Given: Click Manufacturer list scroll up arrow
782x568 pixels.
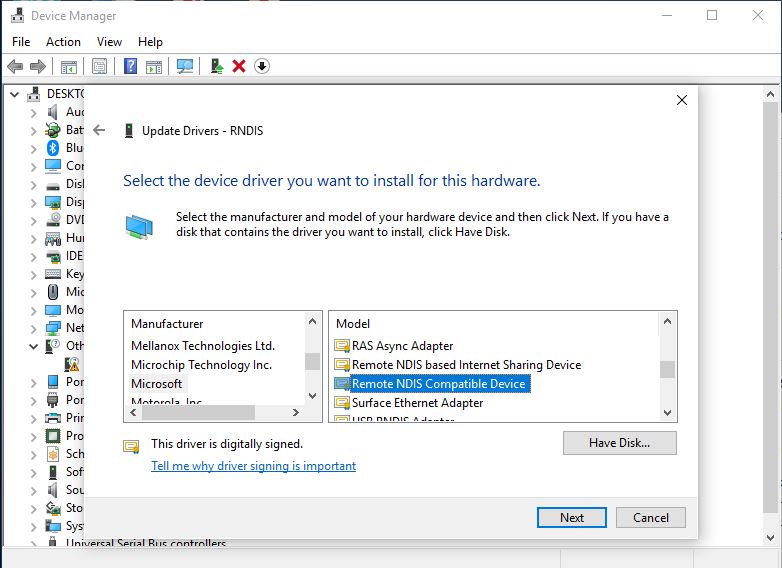Looking at the screenshot, I should 313,321.
